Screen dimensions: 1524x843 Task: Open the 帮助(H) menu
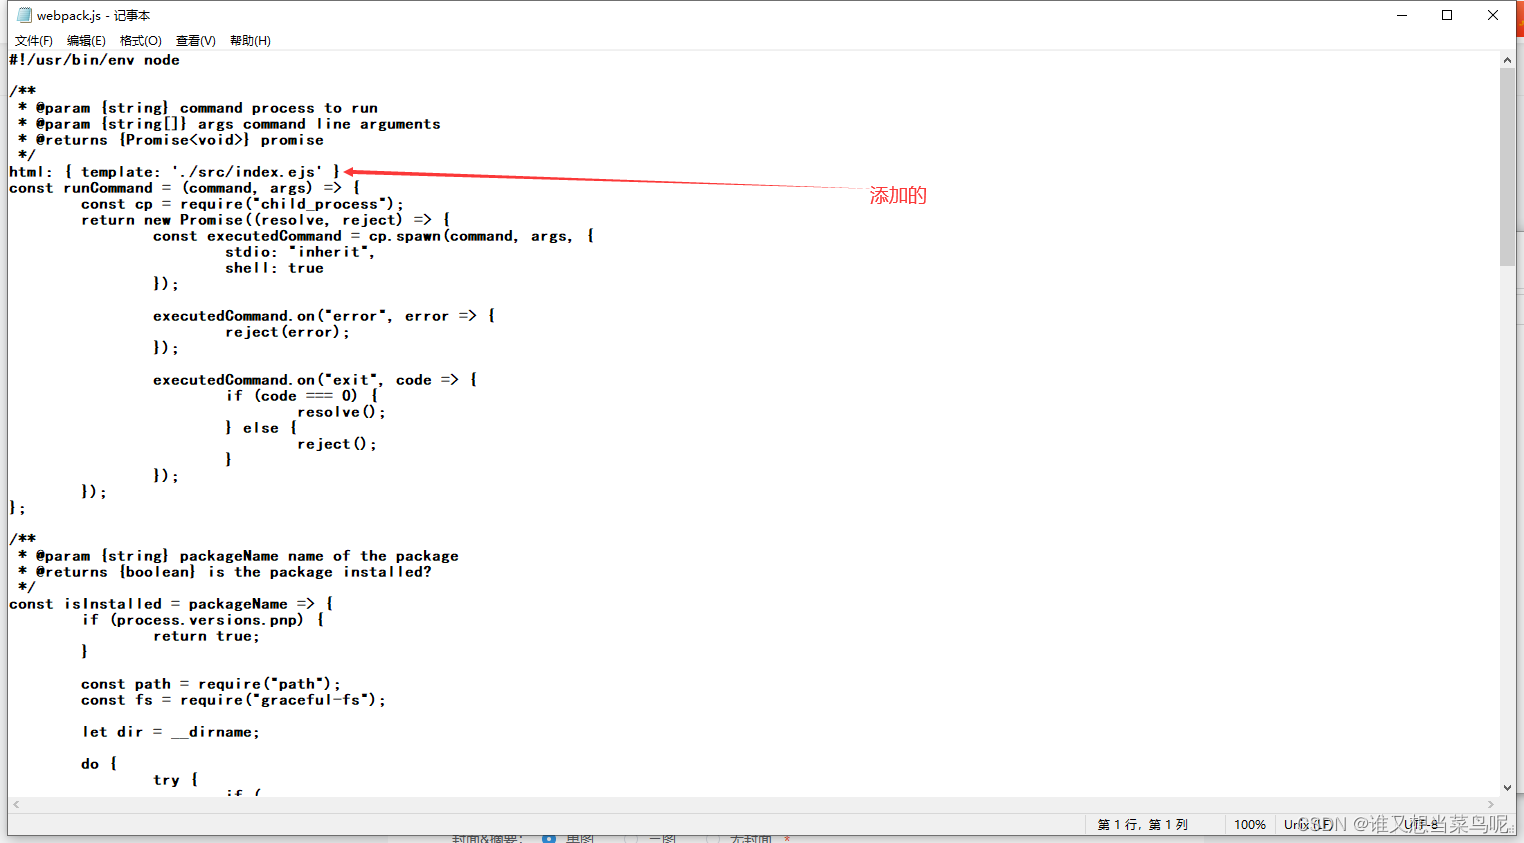(x=250, y=40)
